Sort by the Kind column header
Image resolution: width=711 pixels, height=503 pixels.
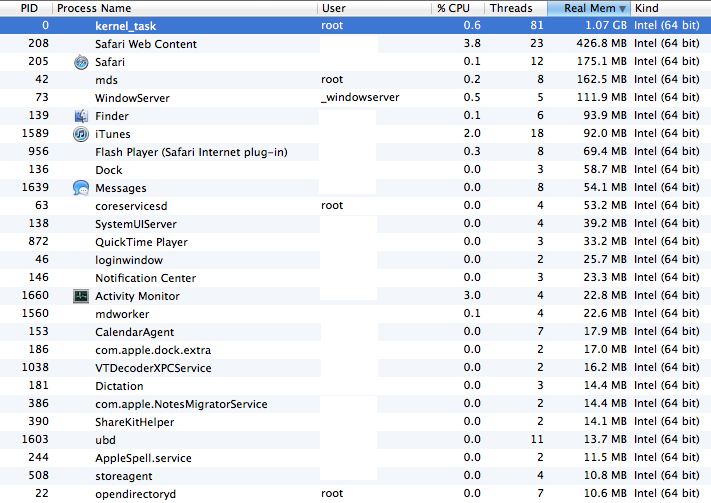tap(671, 8)
